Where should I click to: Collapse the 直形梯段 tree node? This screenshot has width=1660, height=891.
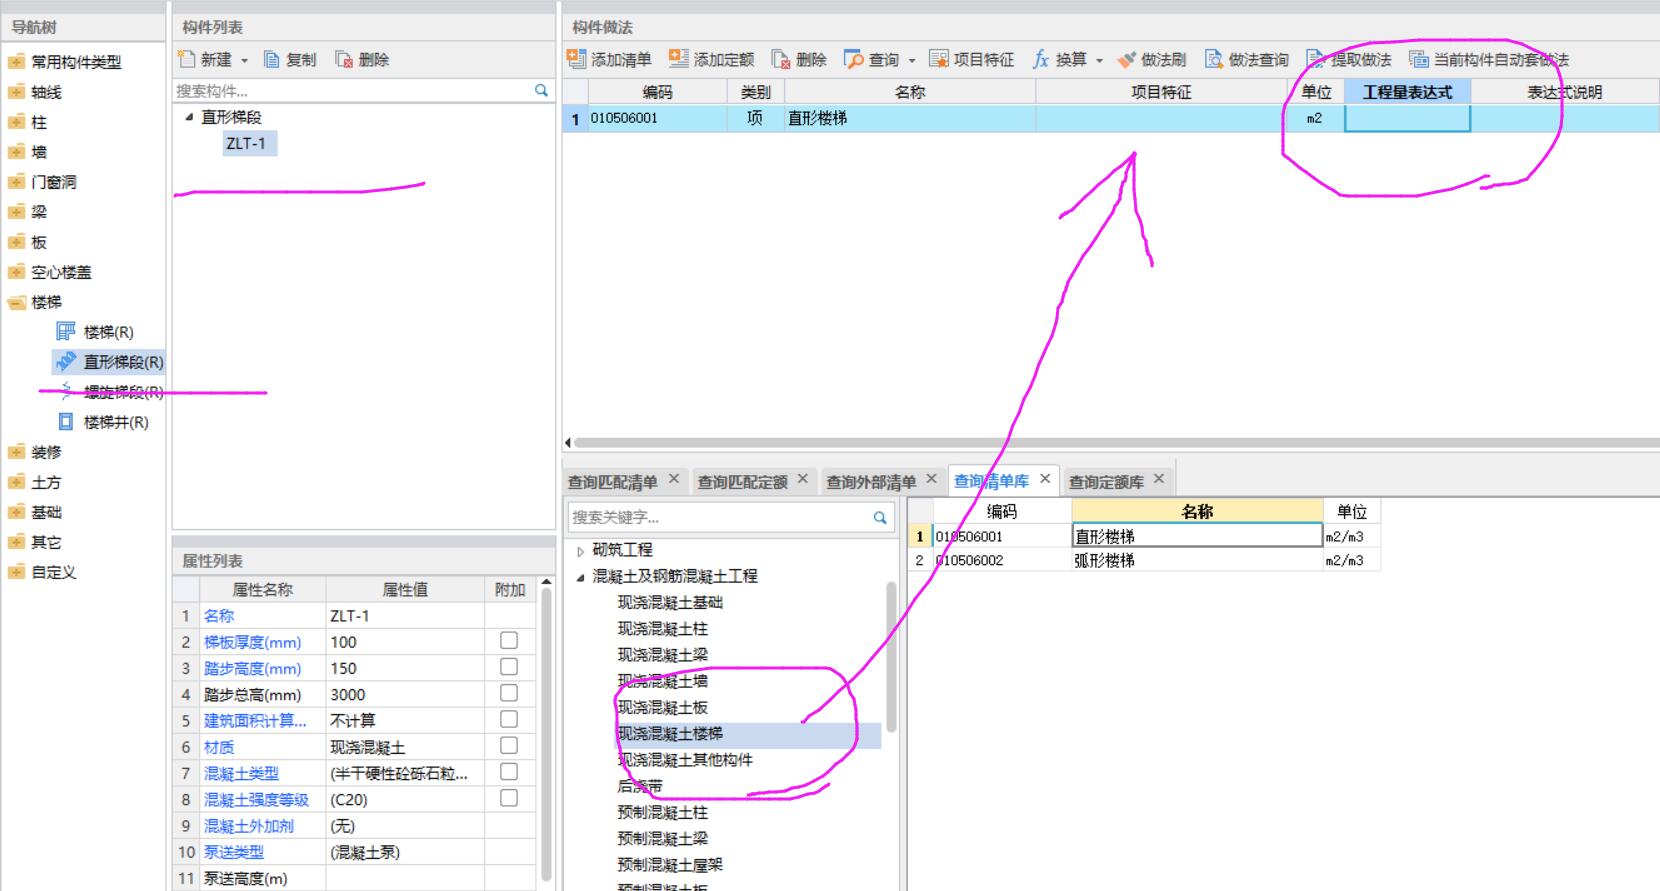click(x=189, y=117)
